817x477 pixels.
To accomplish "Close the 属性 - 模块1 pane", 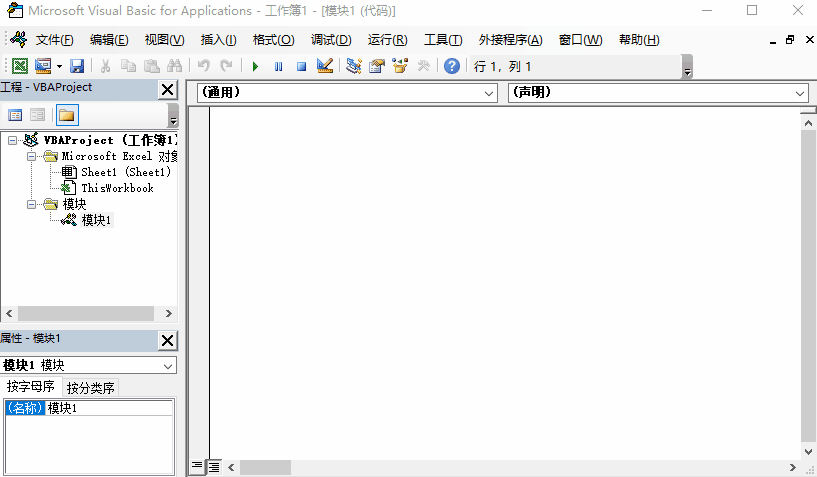I will pyautogui.click(x=168, y=340).
